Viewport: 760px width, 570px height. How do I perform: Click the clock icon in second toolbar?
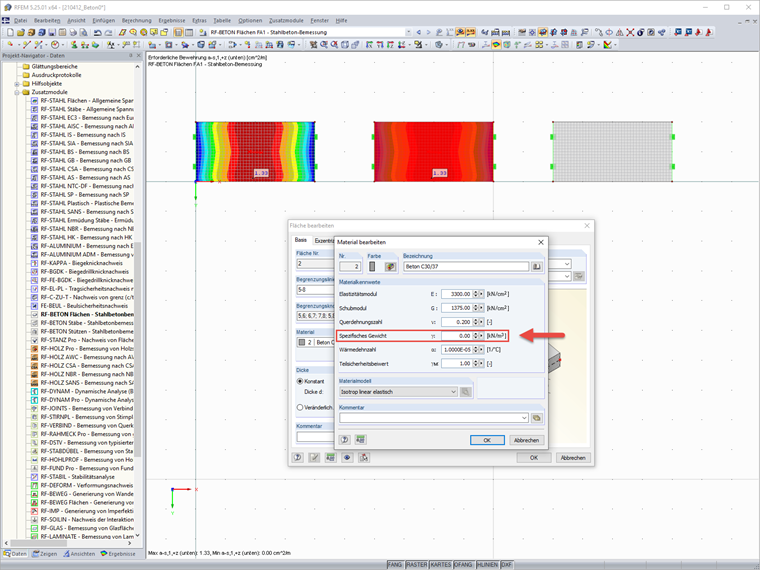pos(55,45)
